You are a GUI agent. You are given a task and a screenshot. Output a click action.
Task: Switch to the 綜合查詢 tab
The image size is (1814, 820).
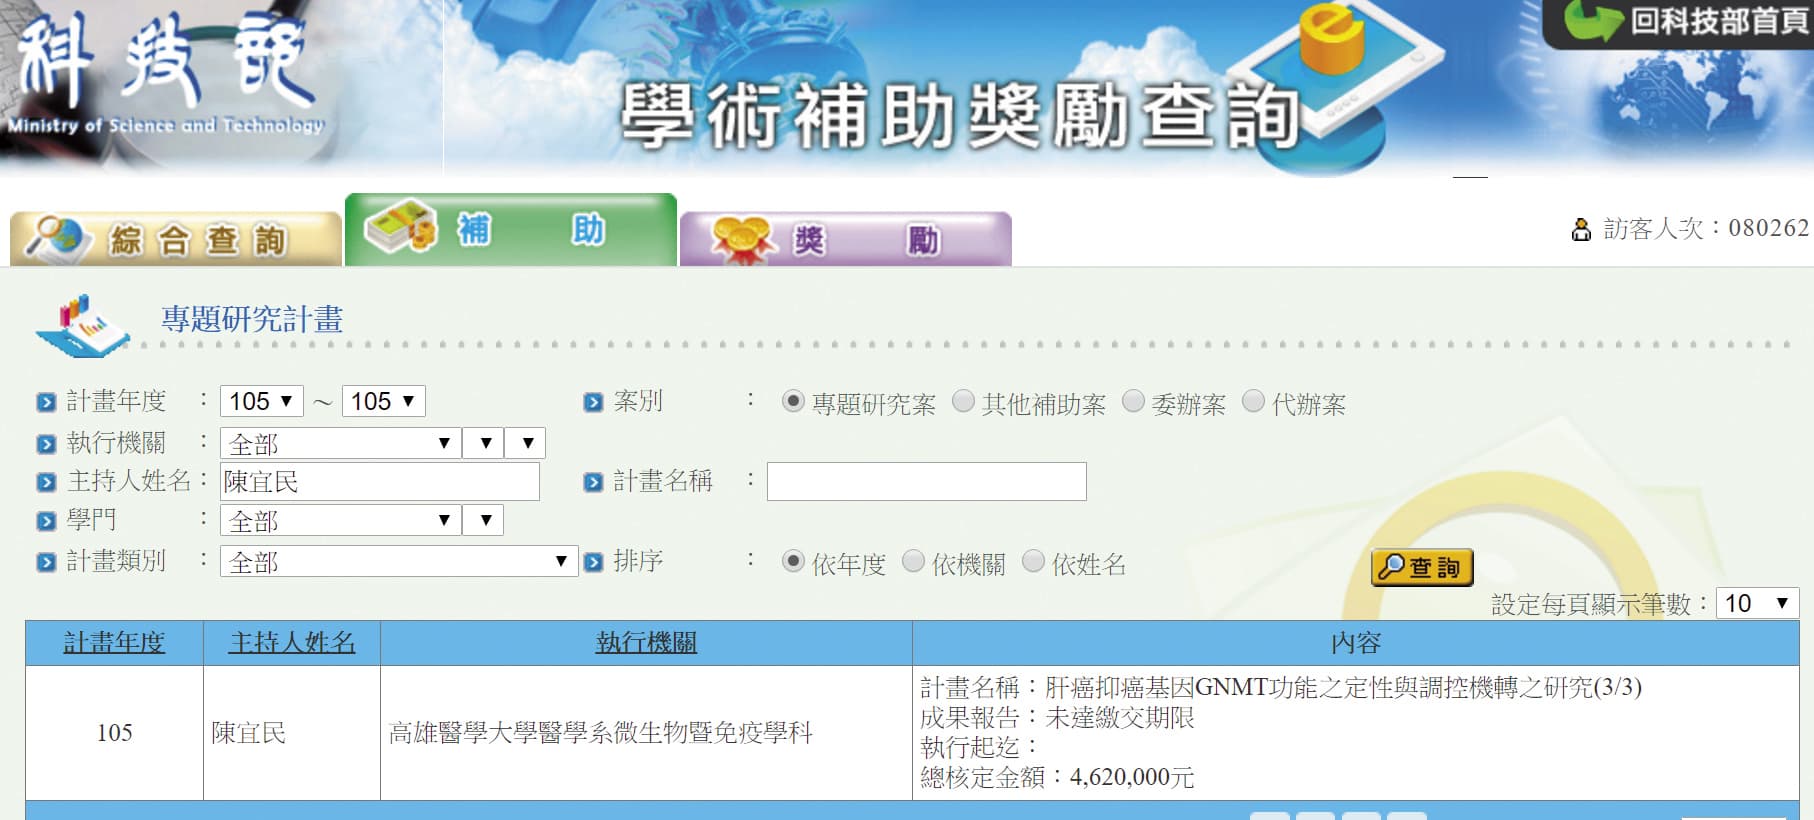pos(176,239)
